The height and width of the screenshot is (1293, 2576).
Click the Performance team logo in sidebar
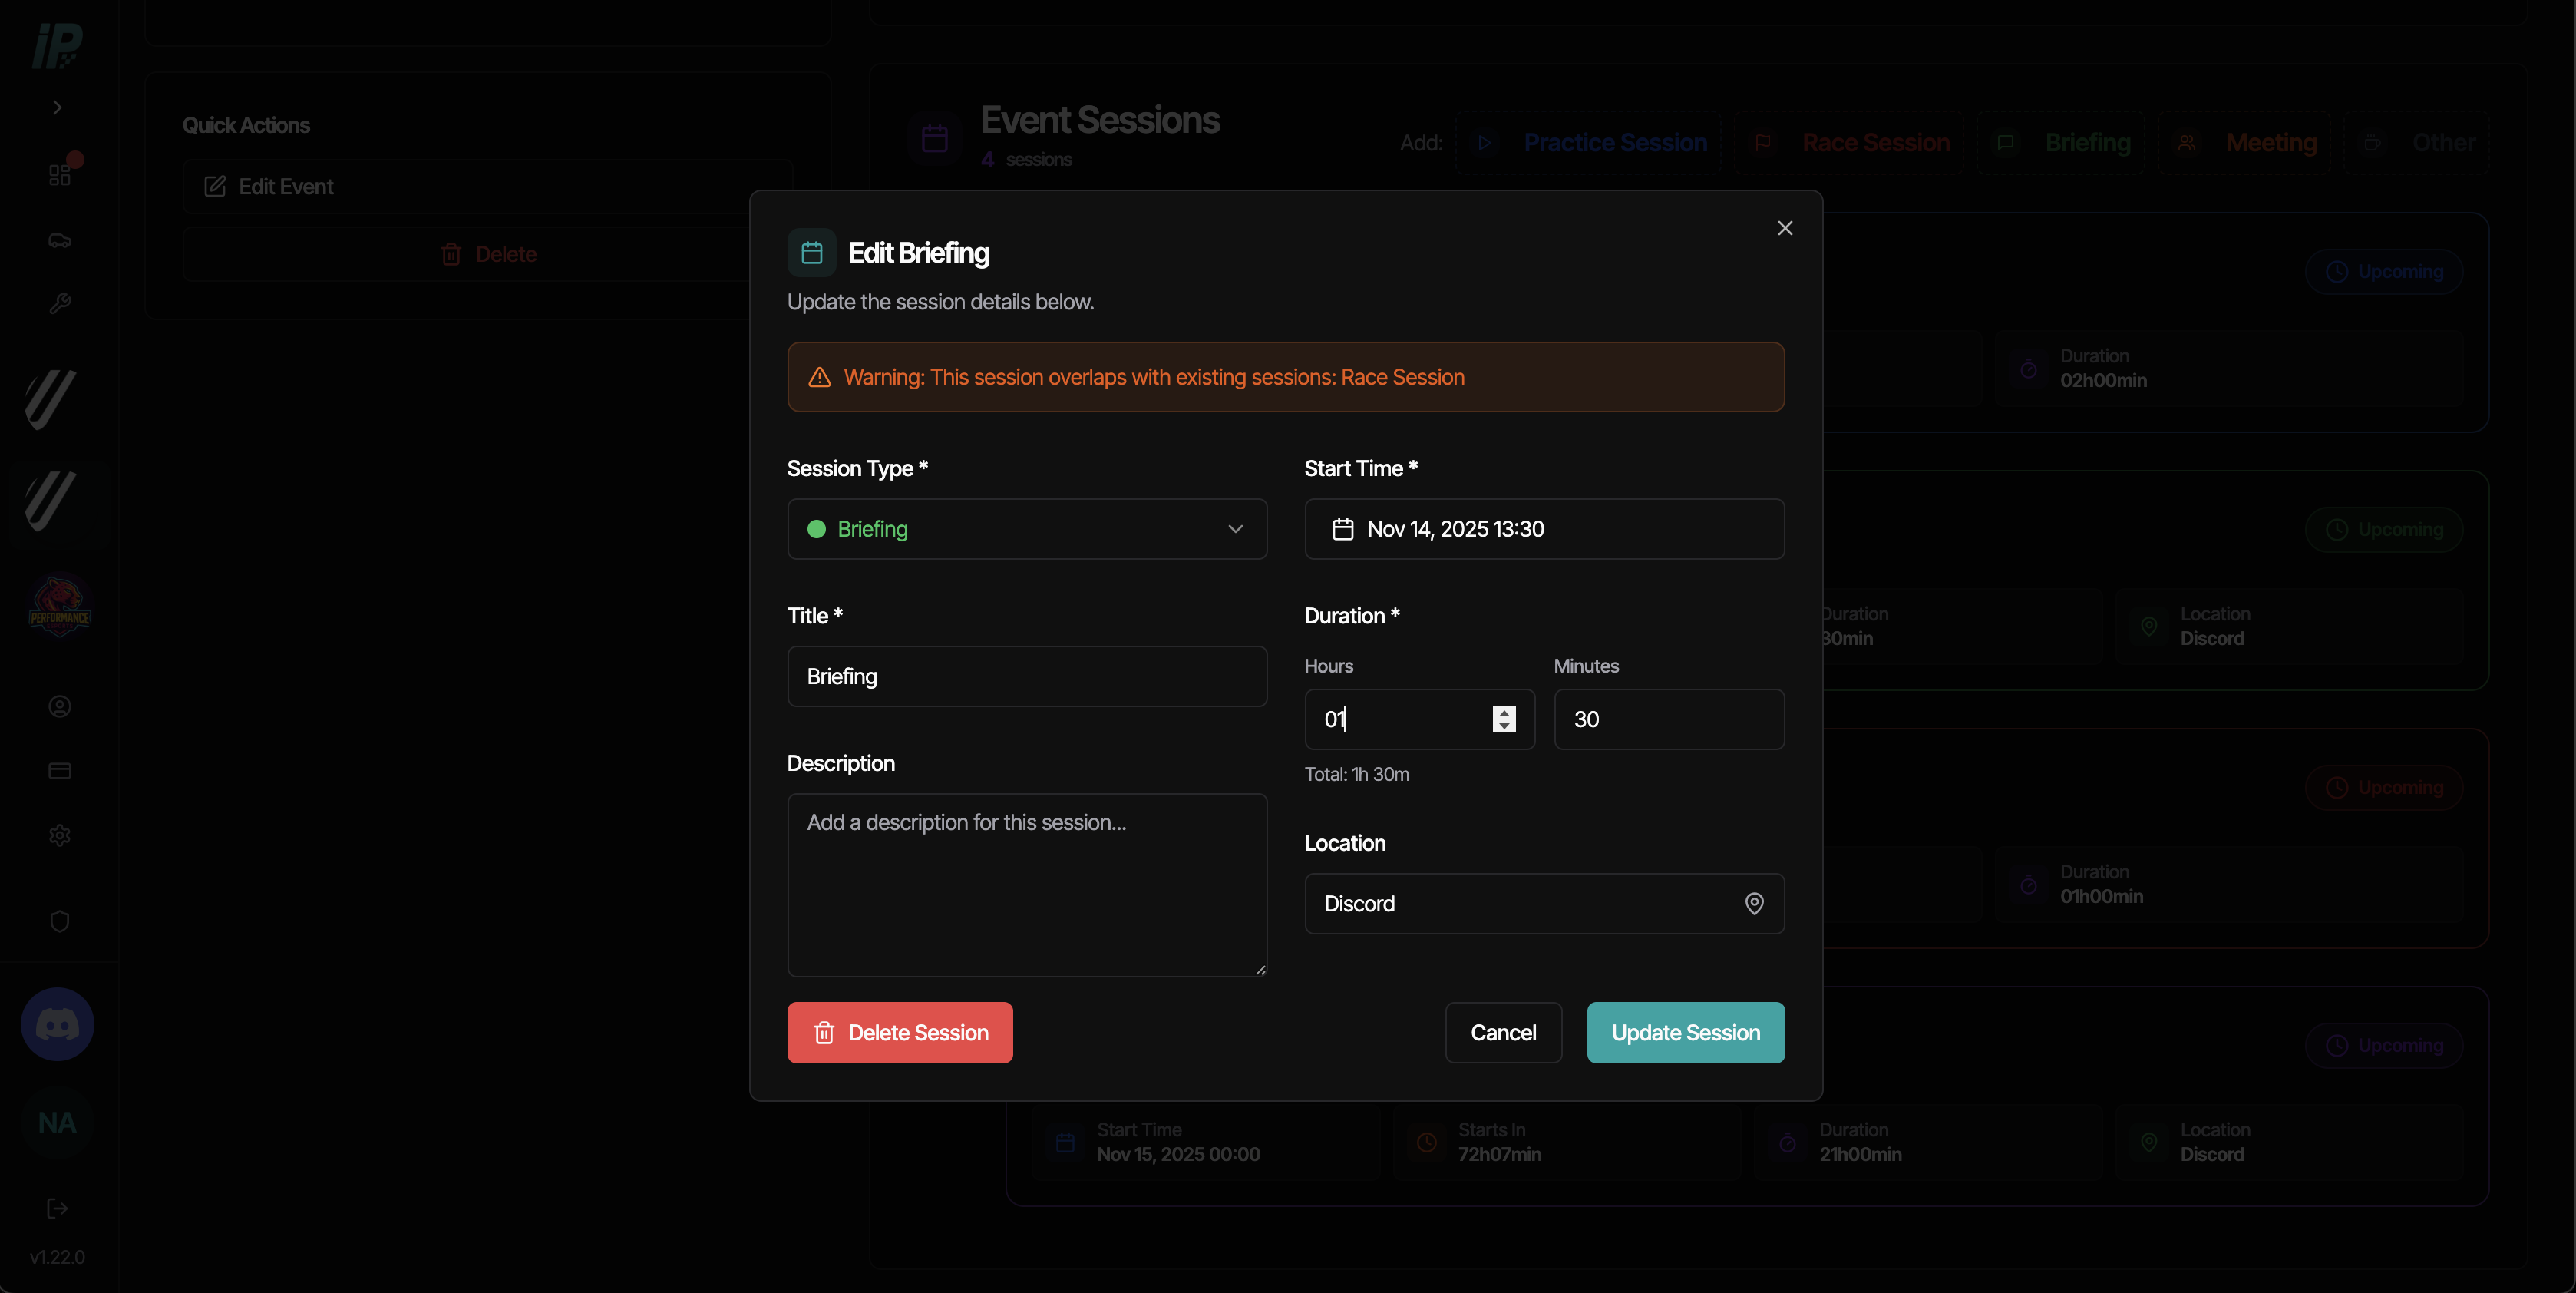tap(60, 605)
